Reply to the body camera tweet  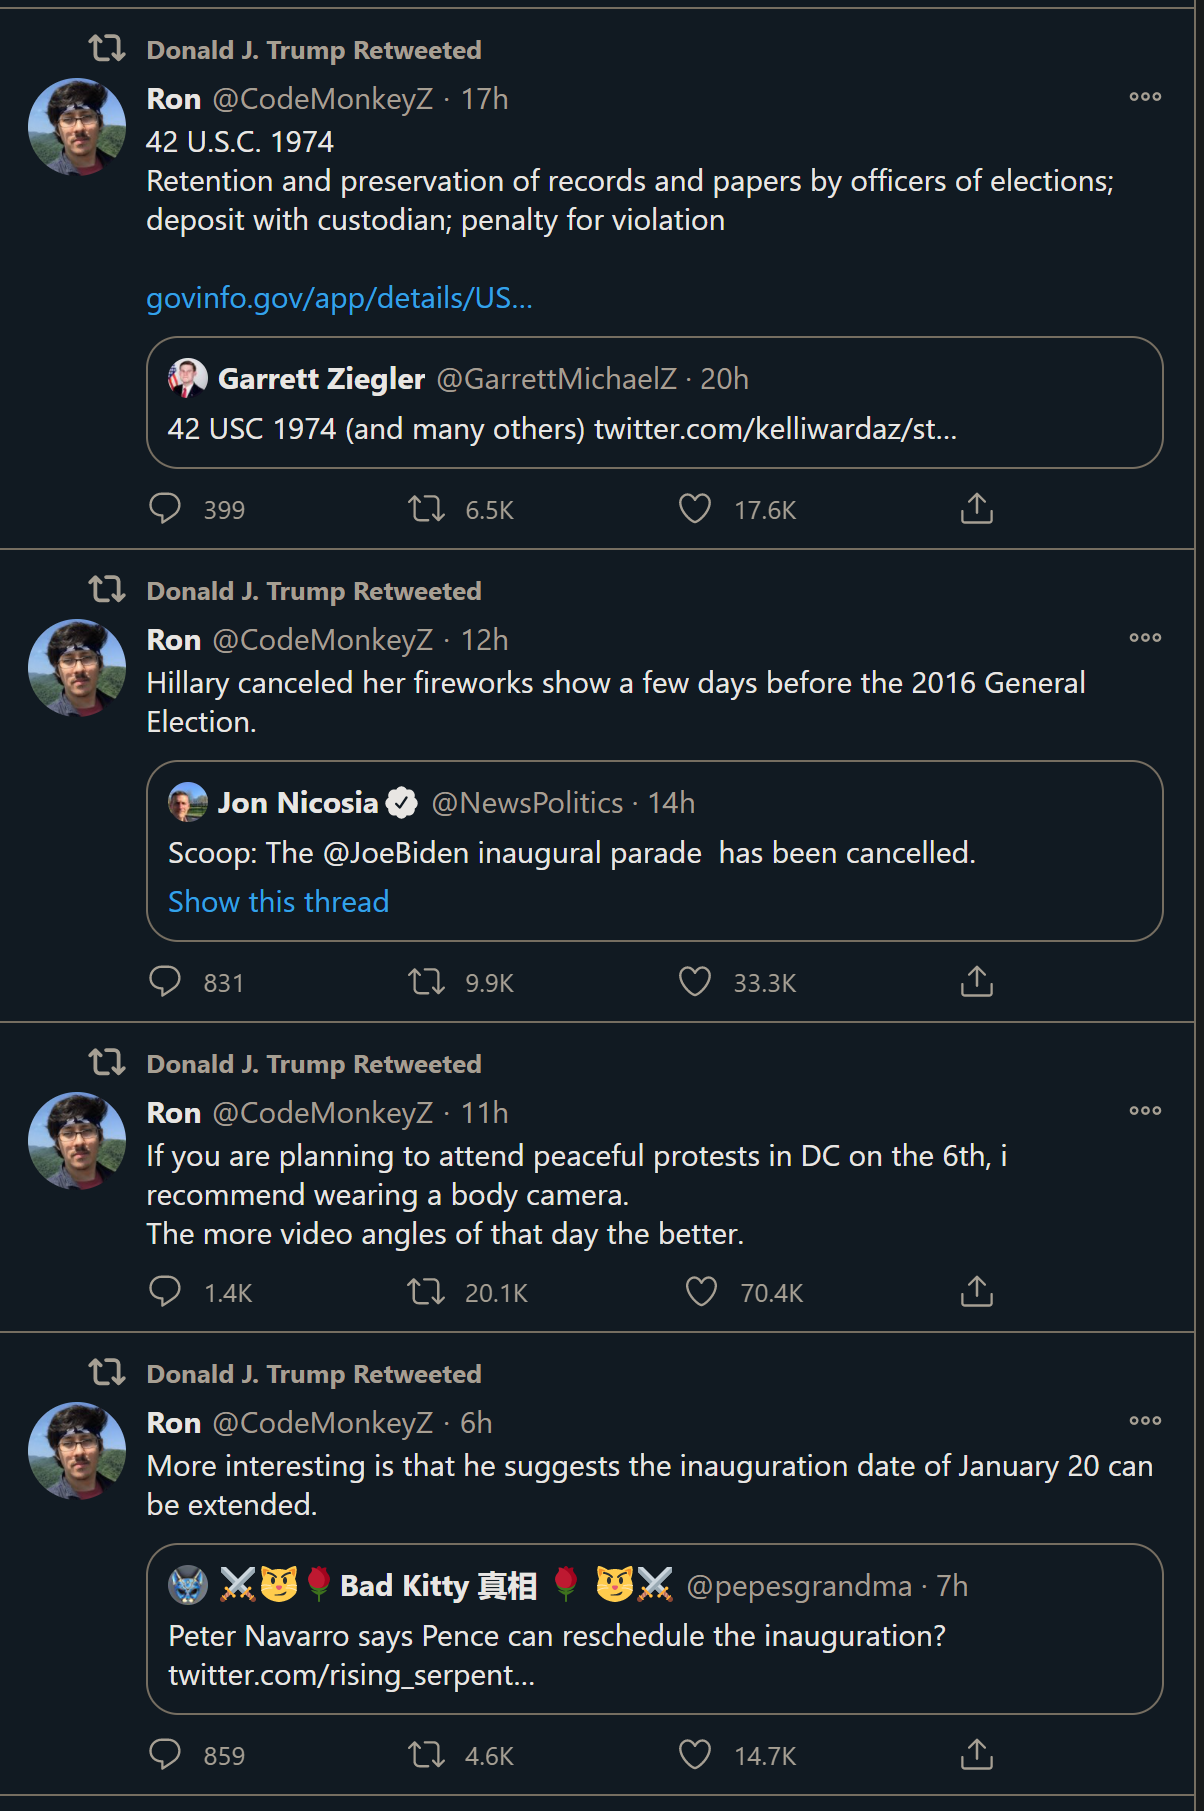[165, 1292]
